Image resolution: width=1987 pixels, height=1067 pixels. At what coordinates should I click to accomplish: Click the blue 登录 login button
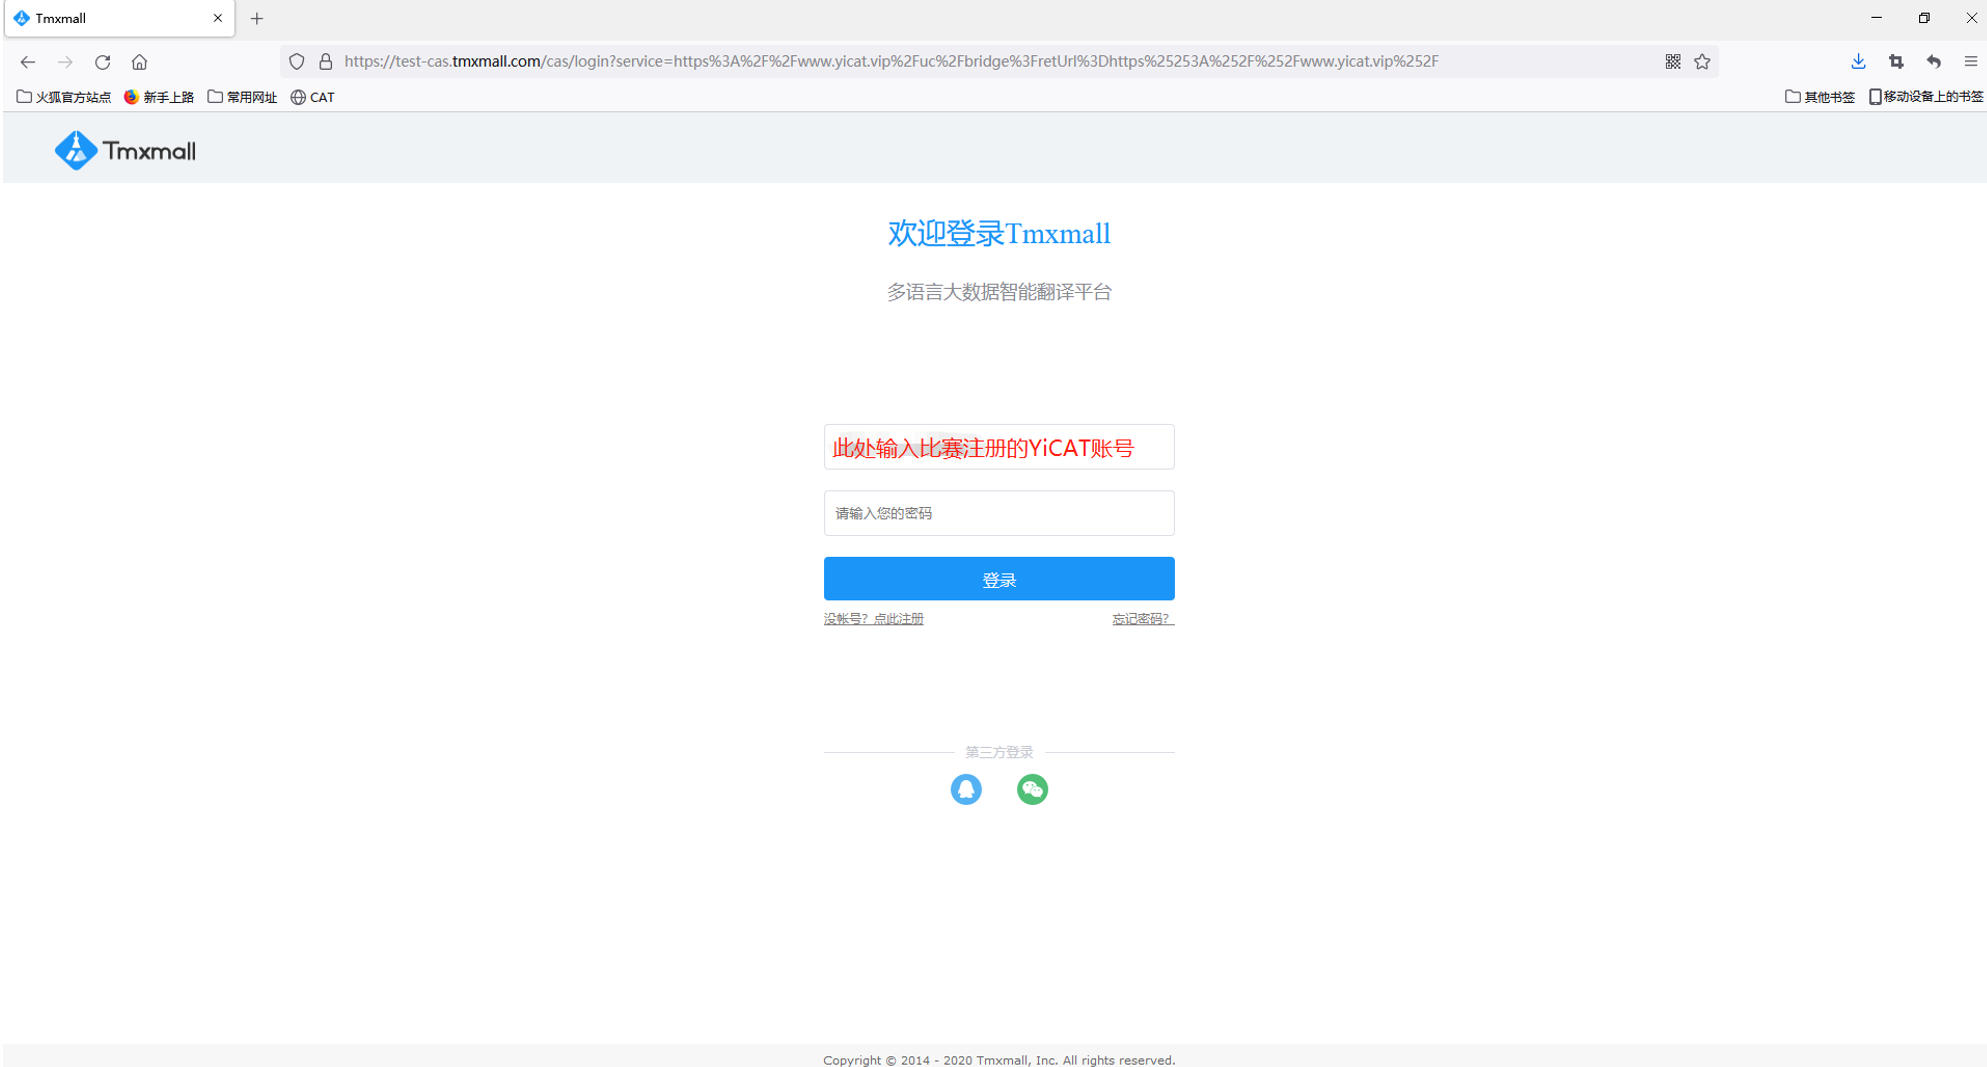[999, 579]
